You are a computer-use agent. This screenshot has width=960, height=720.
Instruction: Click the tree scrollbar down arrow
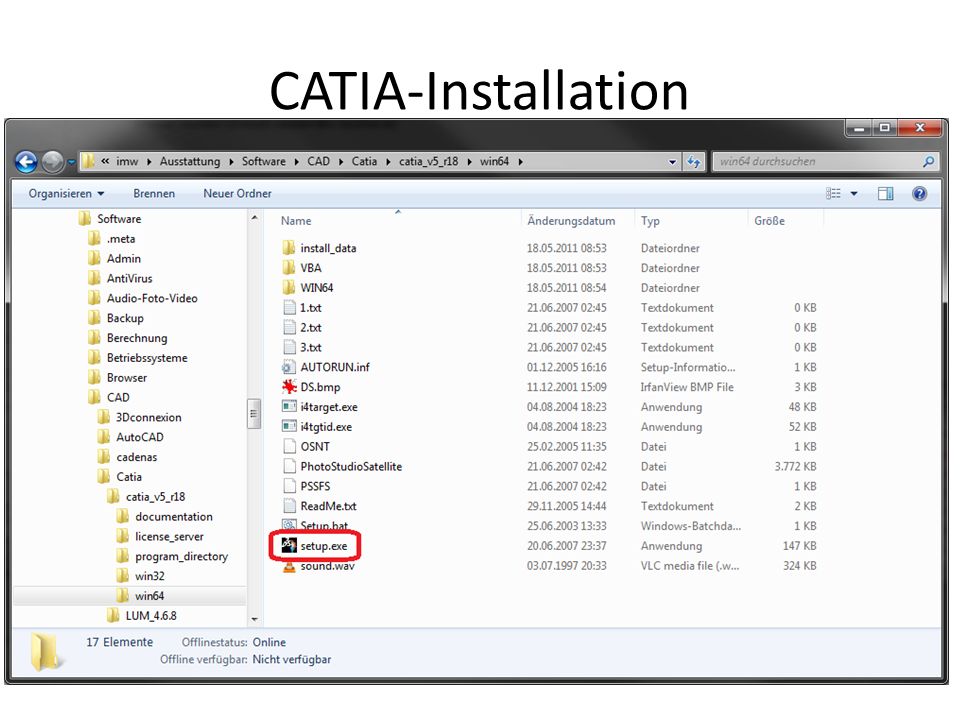[254, 620]
